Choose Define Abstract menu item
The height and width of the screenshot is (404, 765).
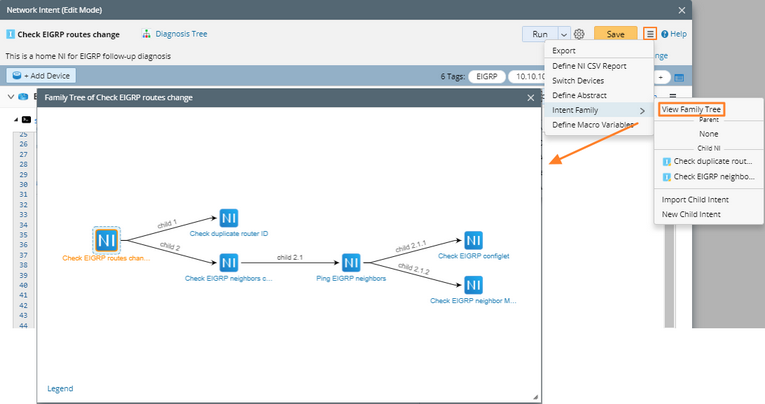coord(579,95)
